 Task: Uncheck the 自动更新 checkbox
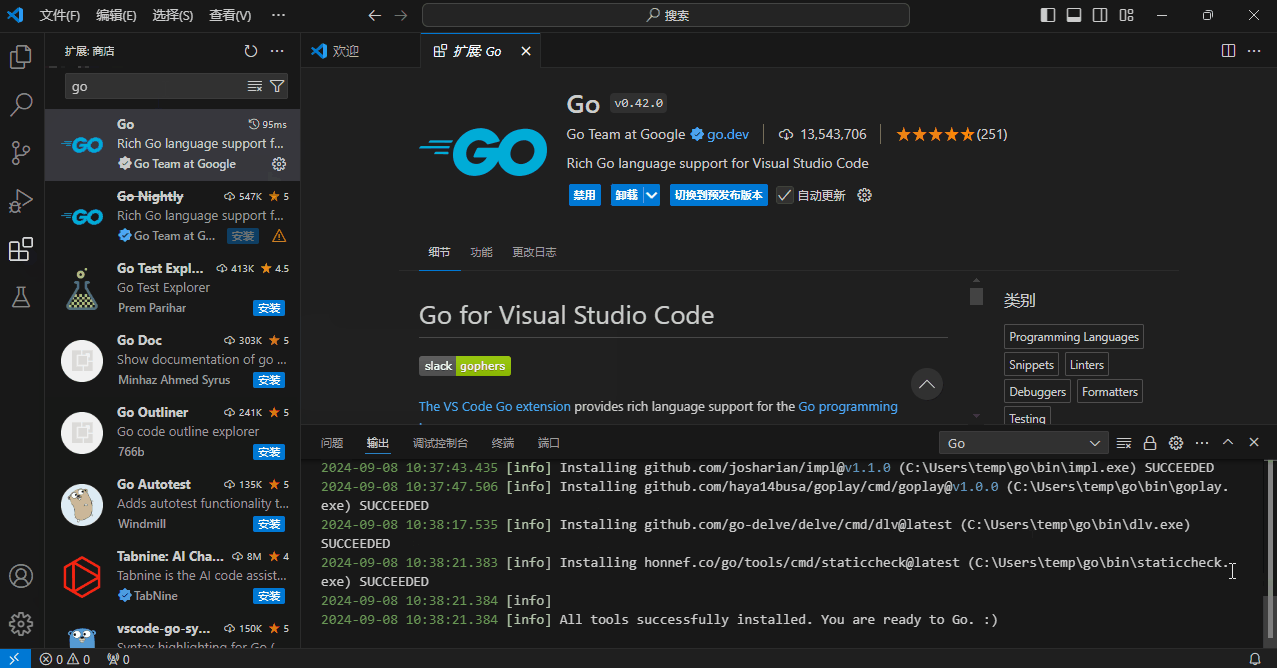(x=784, y=195)
